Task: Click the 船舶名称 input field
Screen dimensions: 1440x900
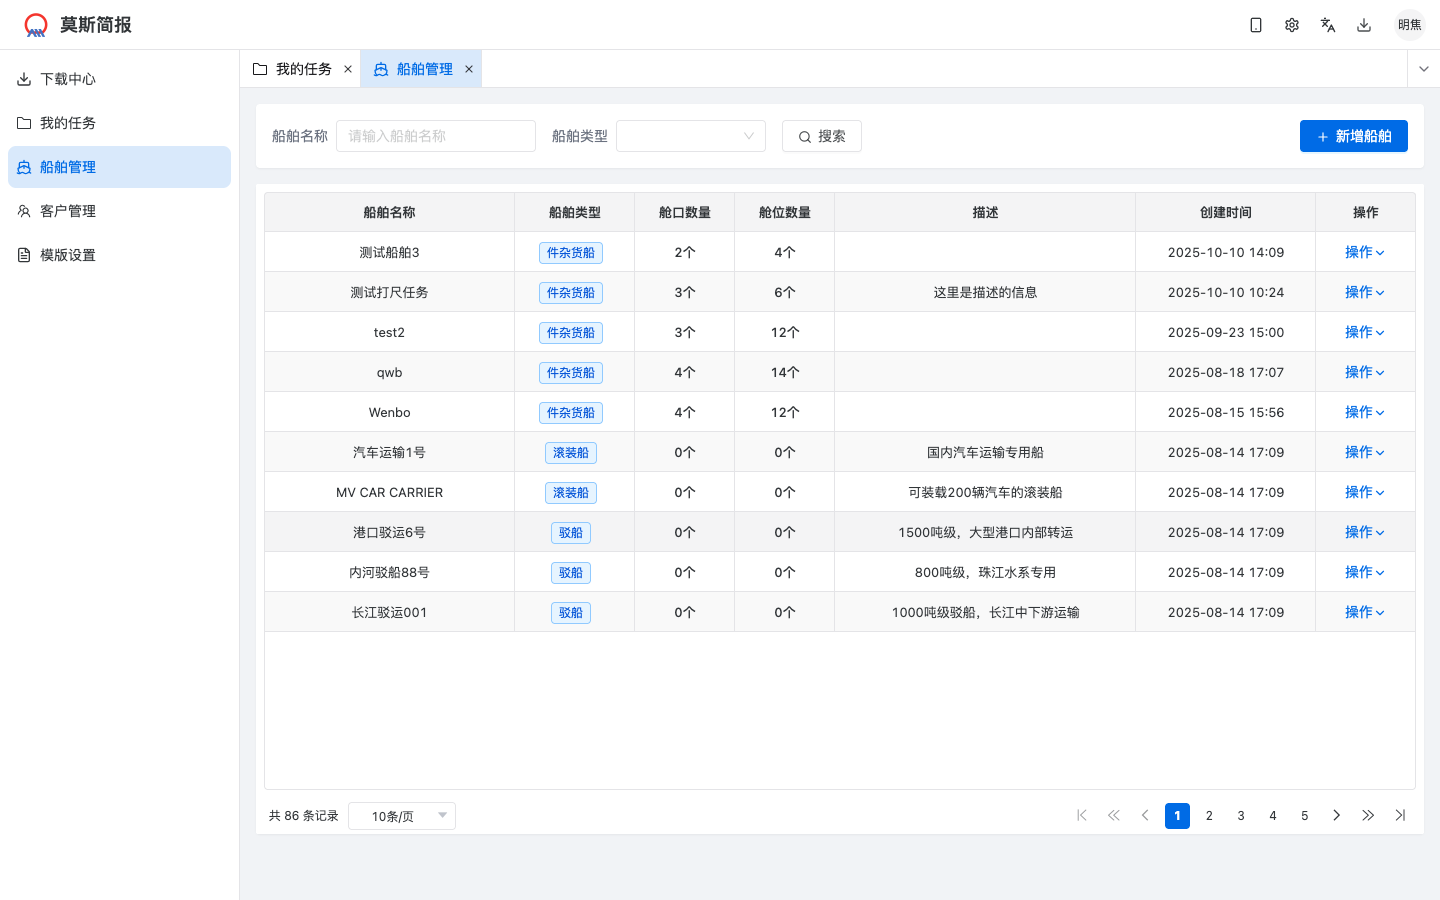Action: [436, 135]
